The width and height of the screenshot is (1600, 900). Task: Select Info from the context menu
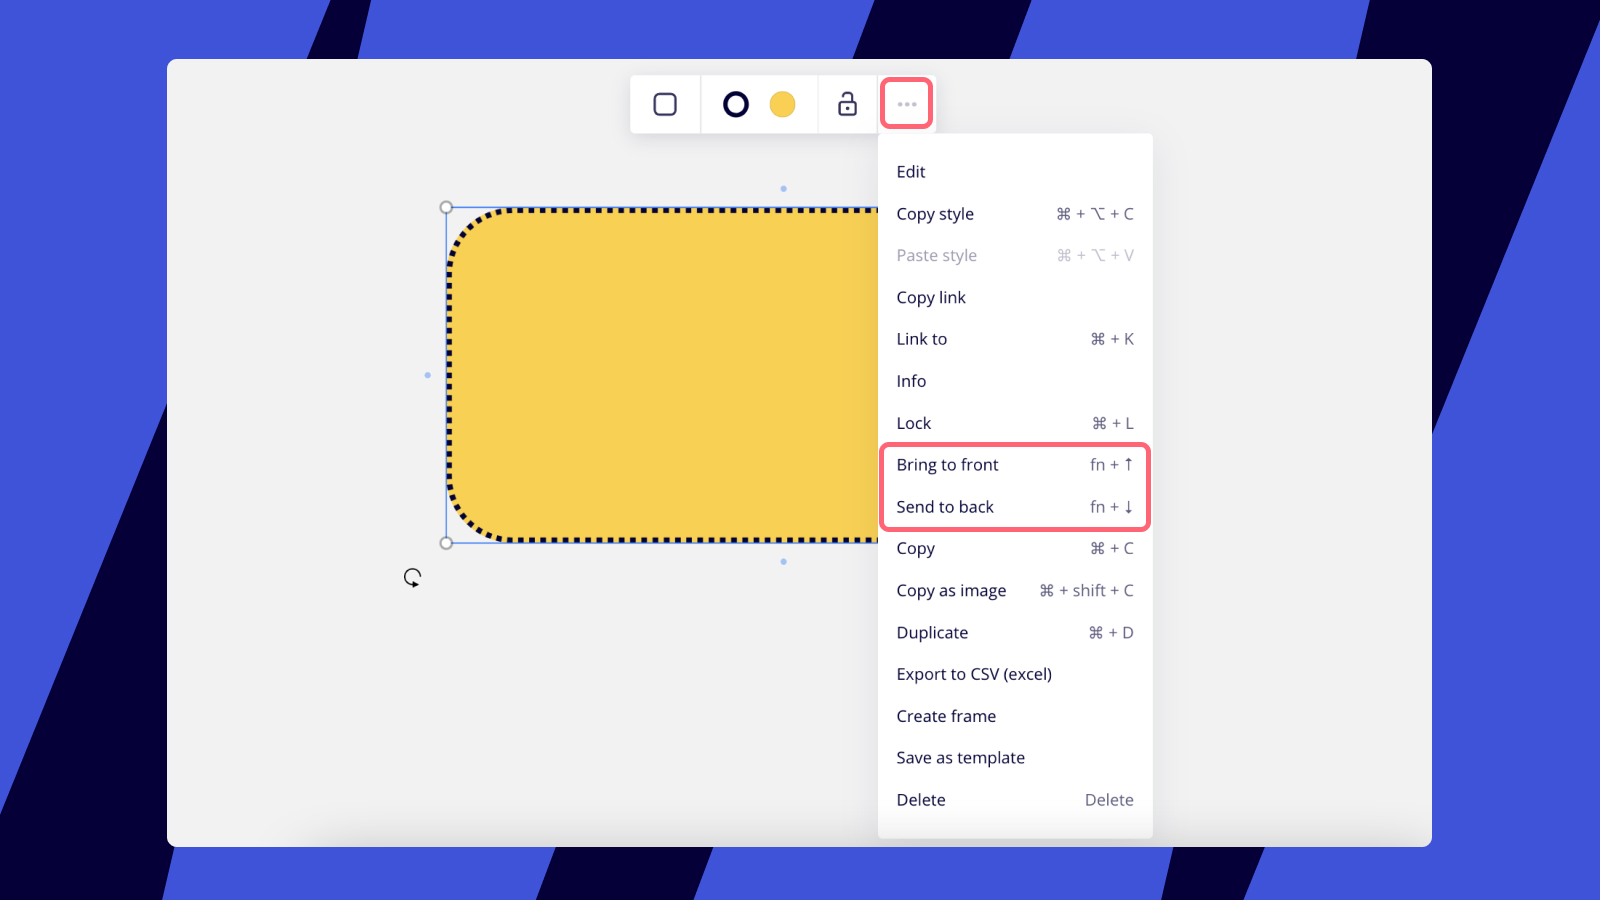coord(910,381)
